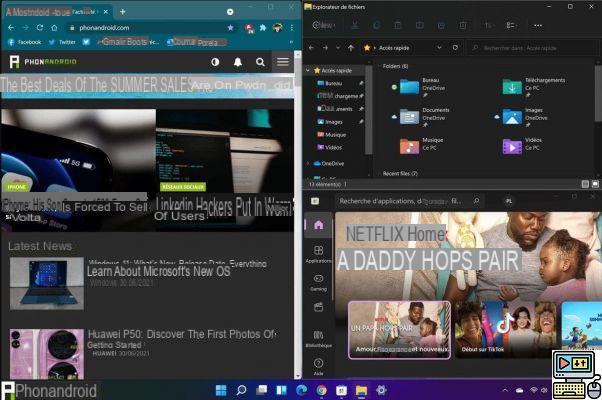The image size is (602, 400).
Task: Open Widgets from the taskbar
Action: pos(282,390)
